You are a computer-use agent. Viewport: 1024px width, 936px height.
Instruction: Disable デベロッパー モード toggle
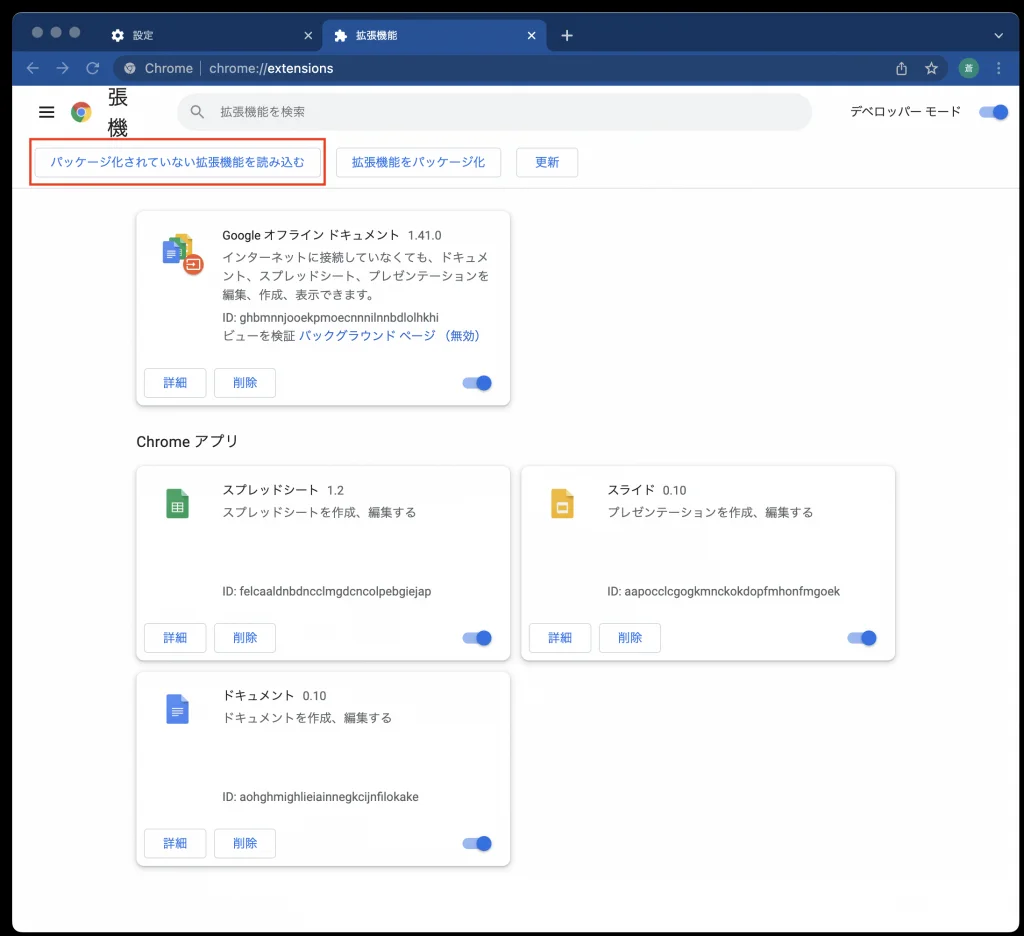pos(993,112)
